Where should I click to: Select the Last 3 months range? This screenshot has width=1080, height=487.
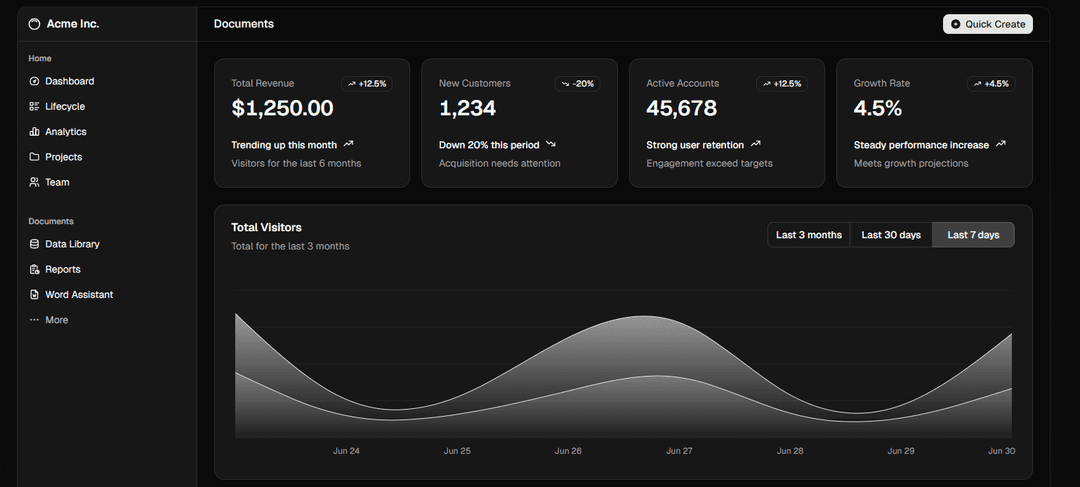[809, 235]
